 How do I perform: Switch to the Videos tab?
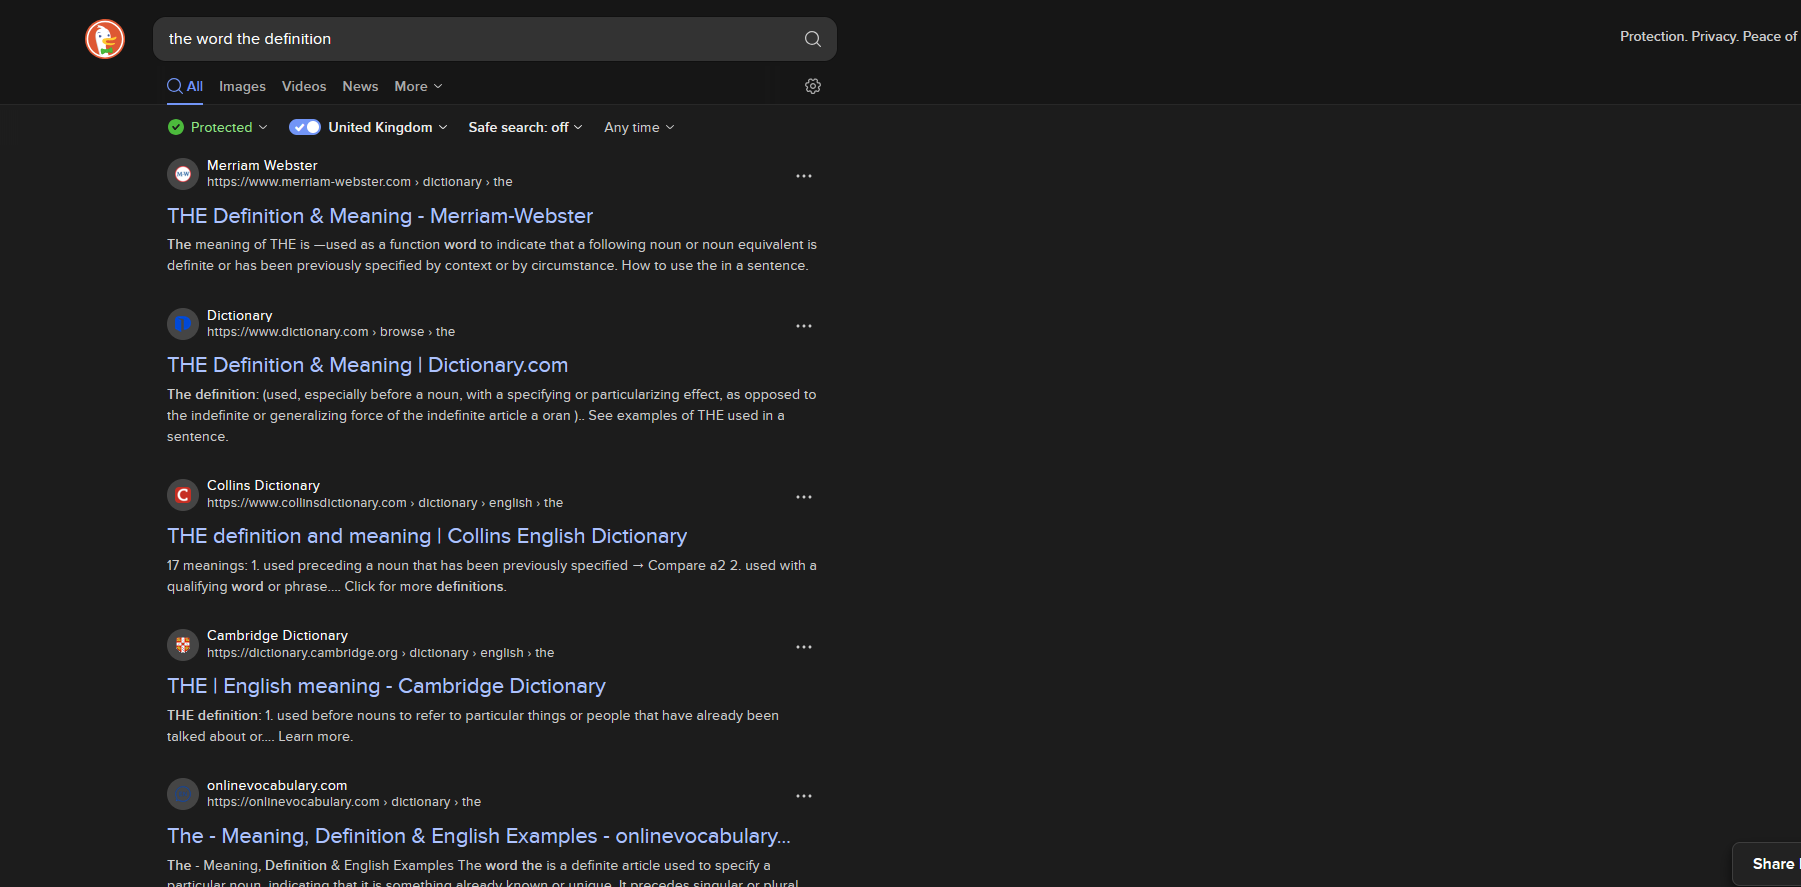click(x=304, y=86)
